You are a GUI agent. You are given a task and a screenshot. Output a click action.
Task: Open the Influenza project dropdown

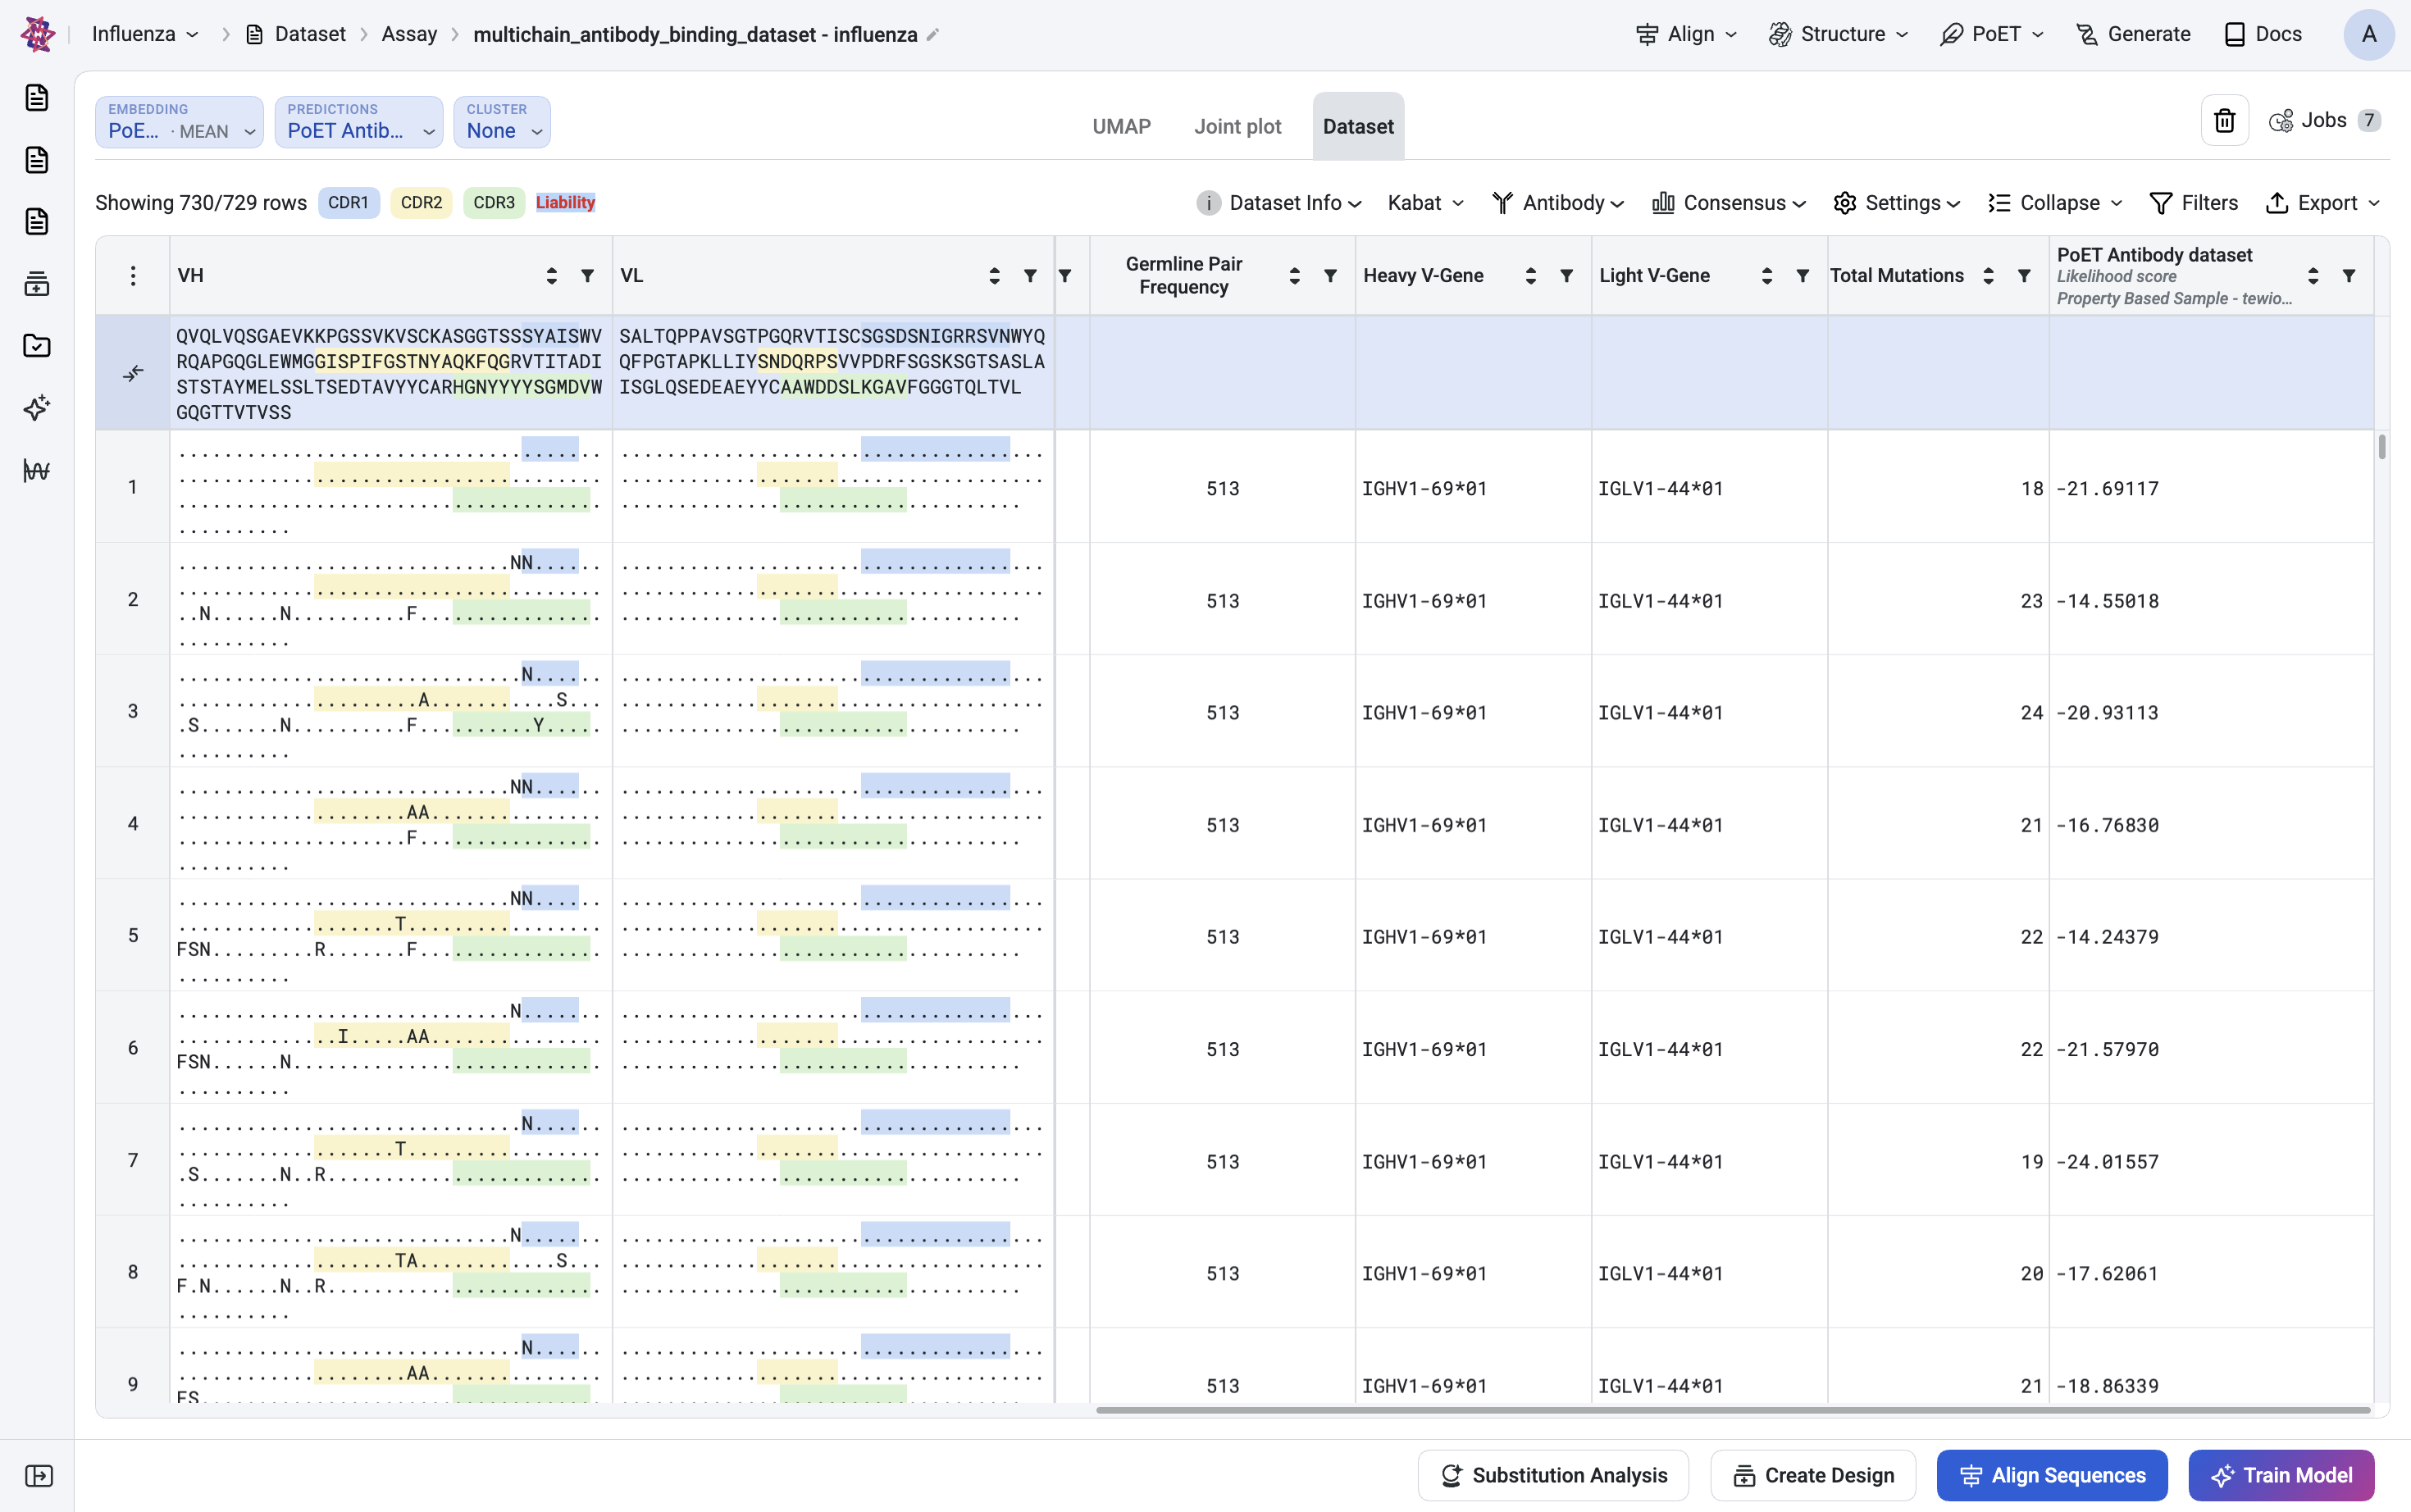(146, 34)
